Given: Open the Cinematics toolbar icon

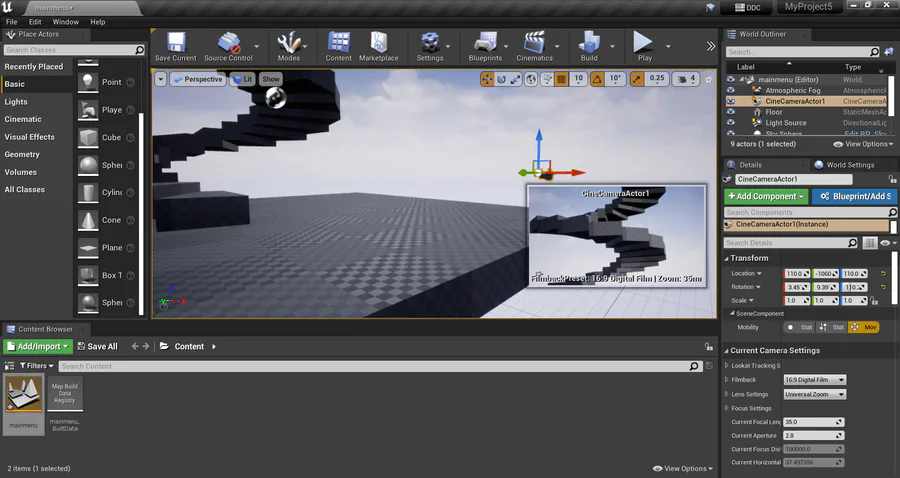Looking at the screenshot, I should click(534, 46).
